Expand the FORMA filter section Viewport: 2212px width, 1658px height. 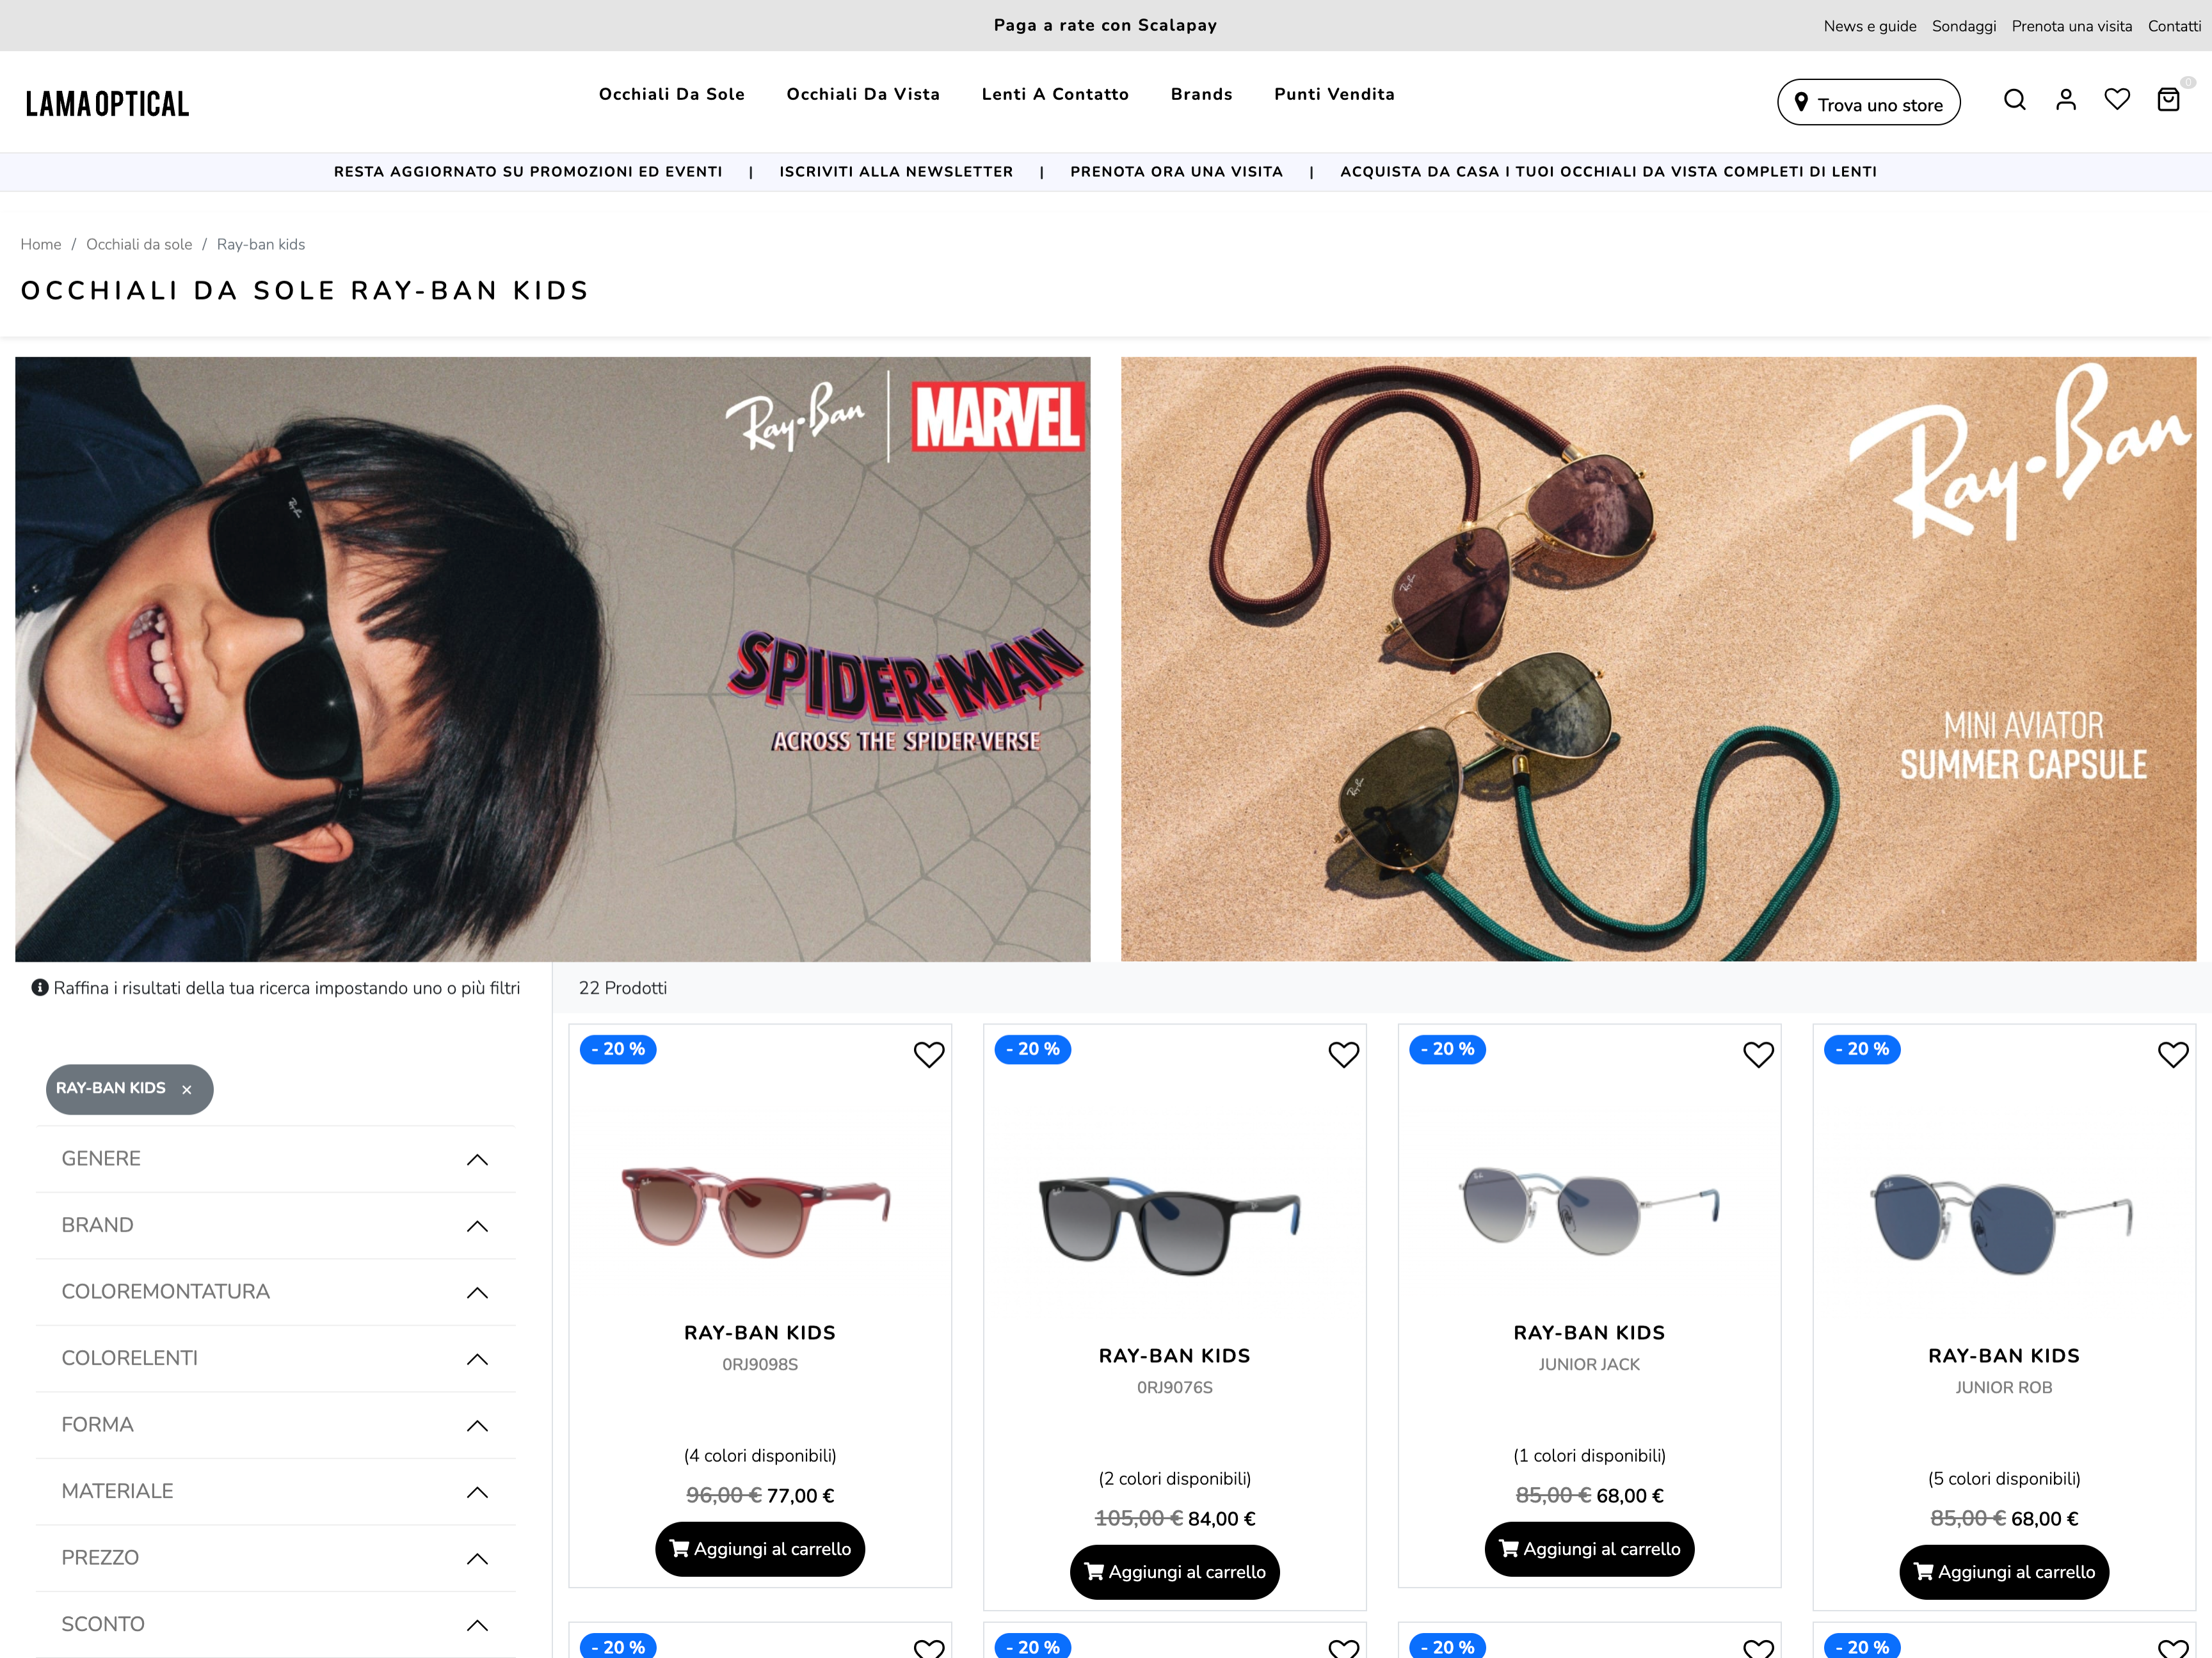click(275, 1425)
